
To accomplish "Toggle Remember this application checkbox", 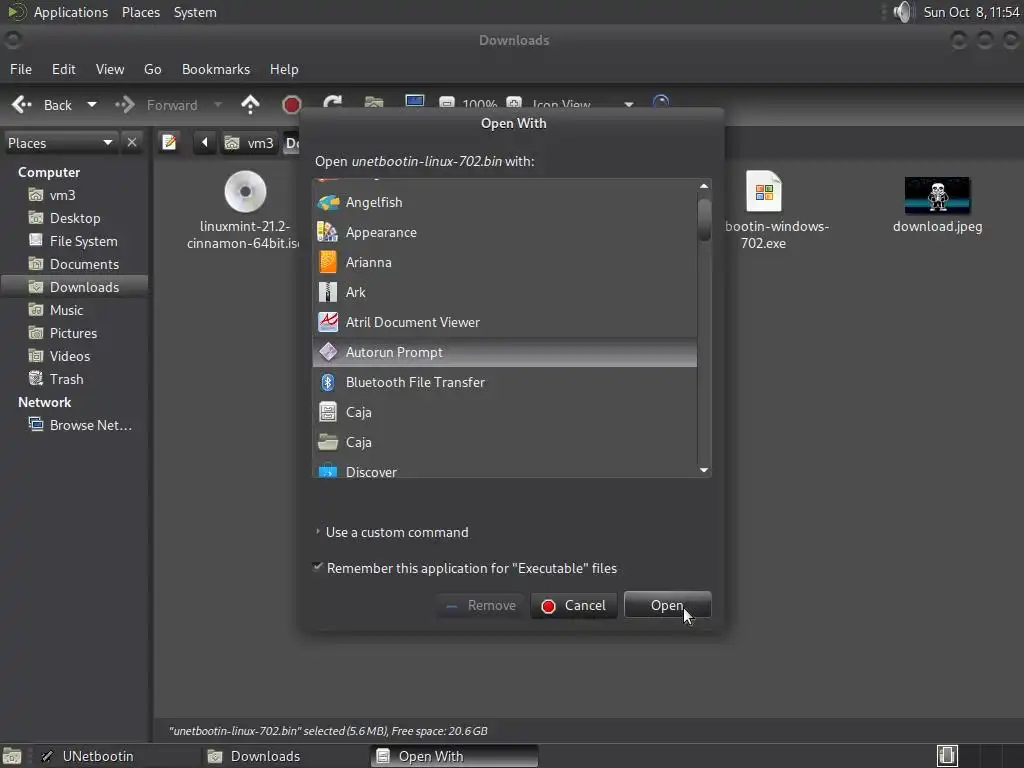I will pos(318,568).
